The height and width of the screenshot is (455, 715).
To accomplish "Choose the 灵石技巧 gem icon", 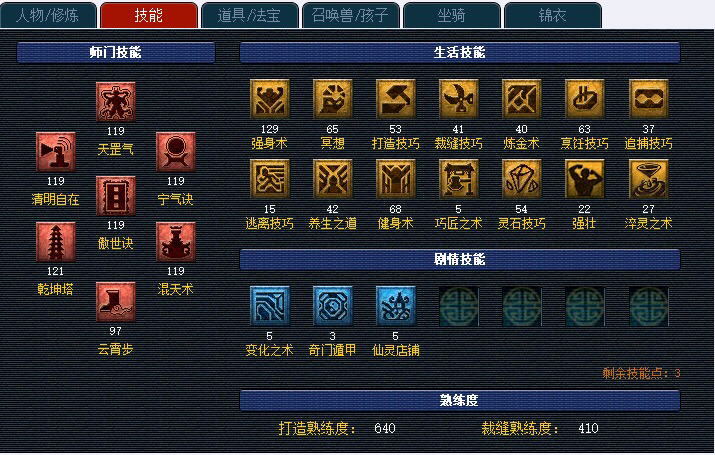I will [522, 179].
